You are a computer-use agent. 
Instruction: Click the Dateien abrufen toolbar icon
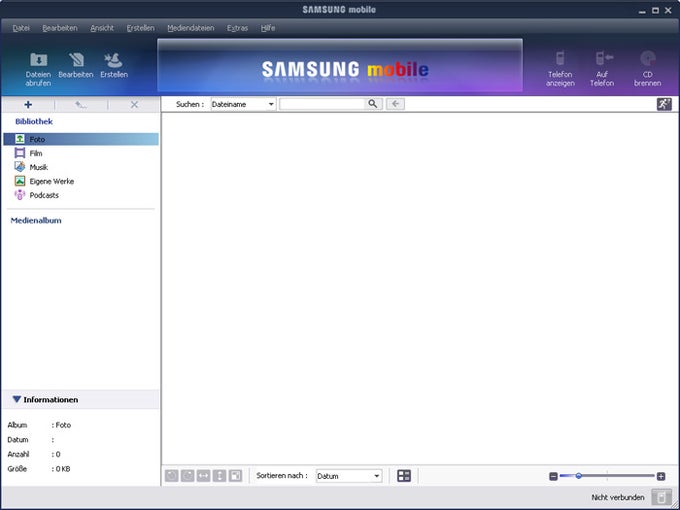[x=38, y=69]
